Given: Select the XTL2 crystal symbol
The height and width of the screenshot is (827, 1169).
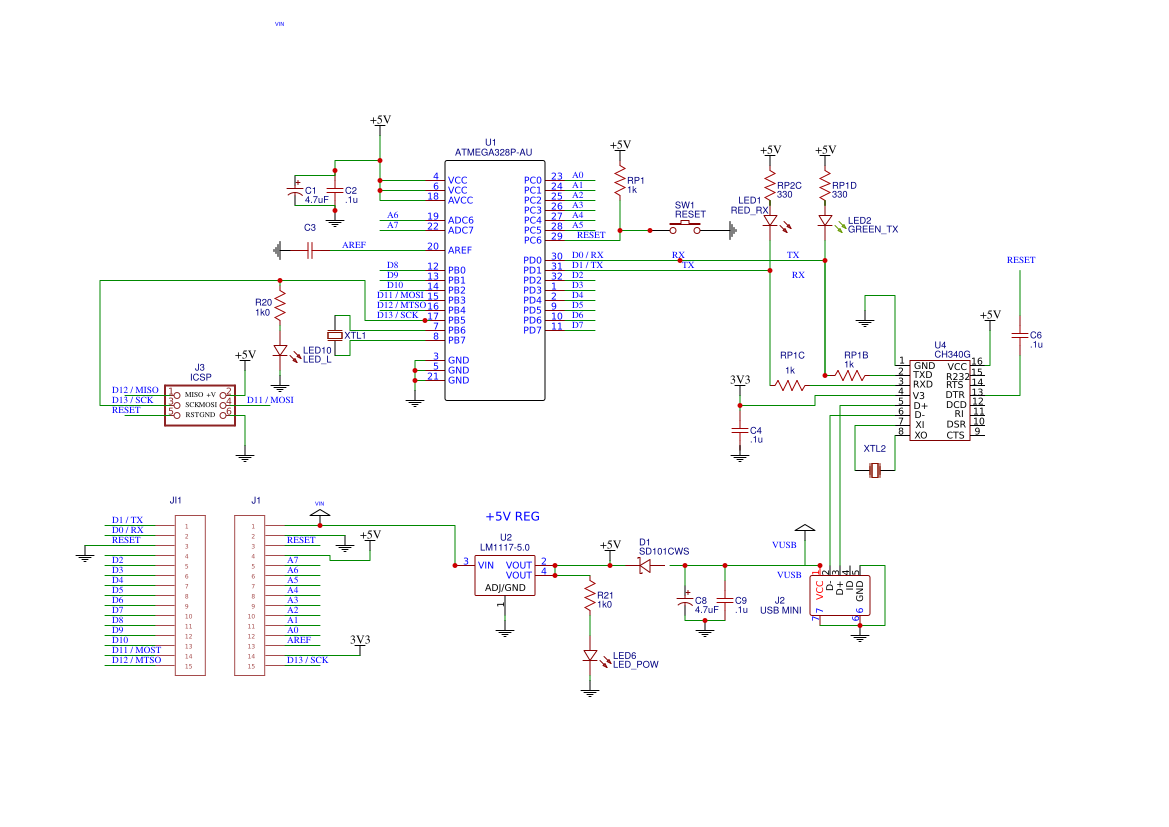Looking at the screenshot, I should (x=875, y=471).
